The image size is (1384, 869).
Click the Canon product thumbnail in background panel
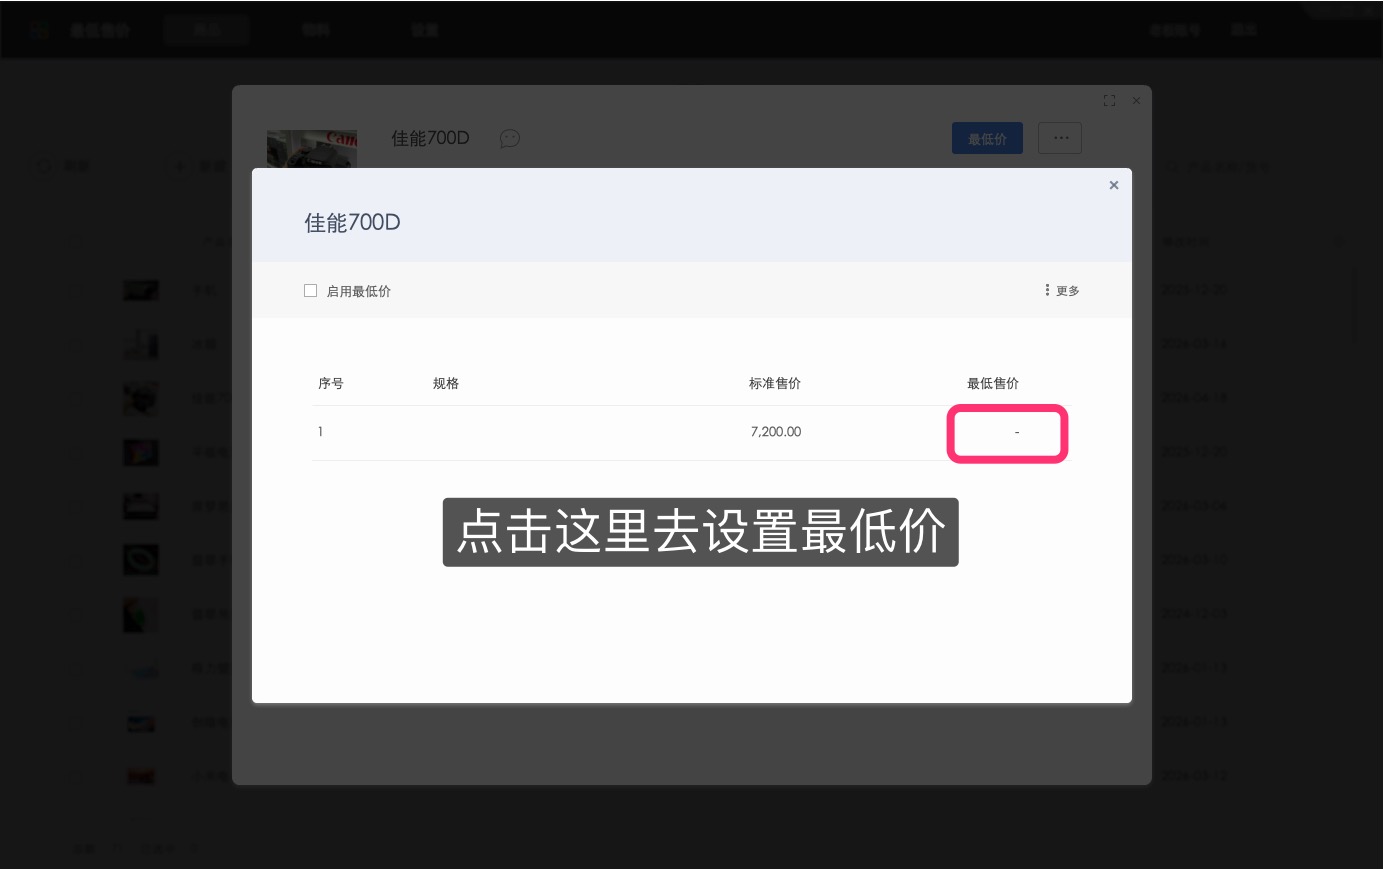point(312,149)
